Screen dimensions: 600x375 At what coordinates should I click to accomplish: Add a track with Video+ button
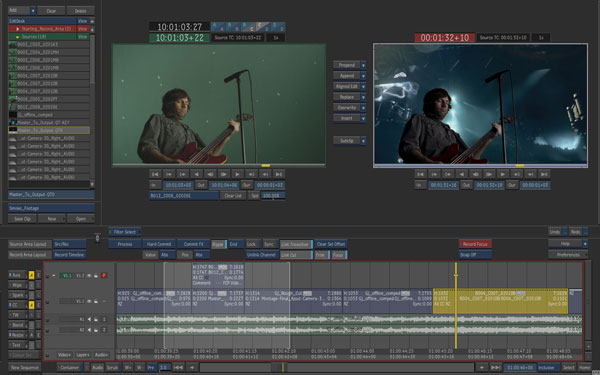64,355
